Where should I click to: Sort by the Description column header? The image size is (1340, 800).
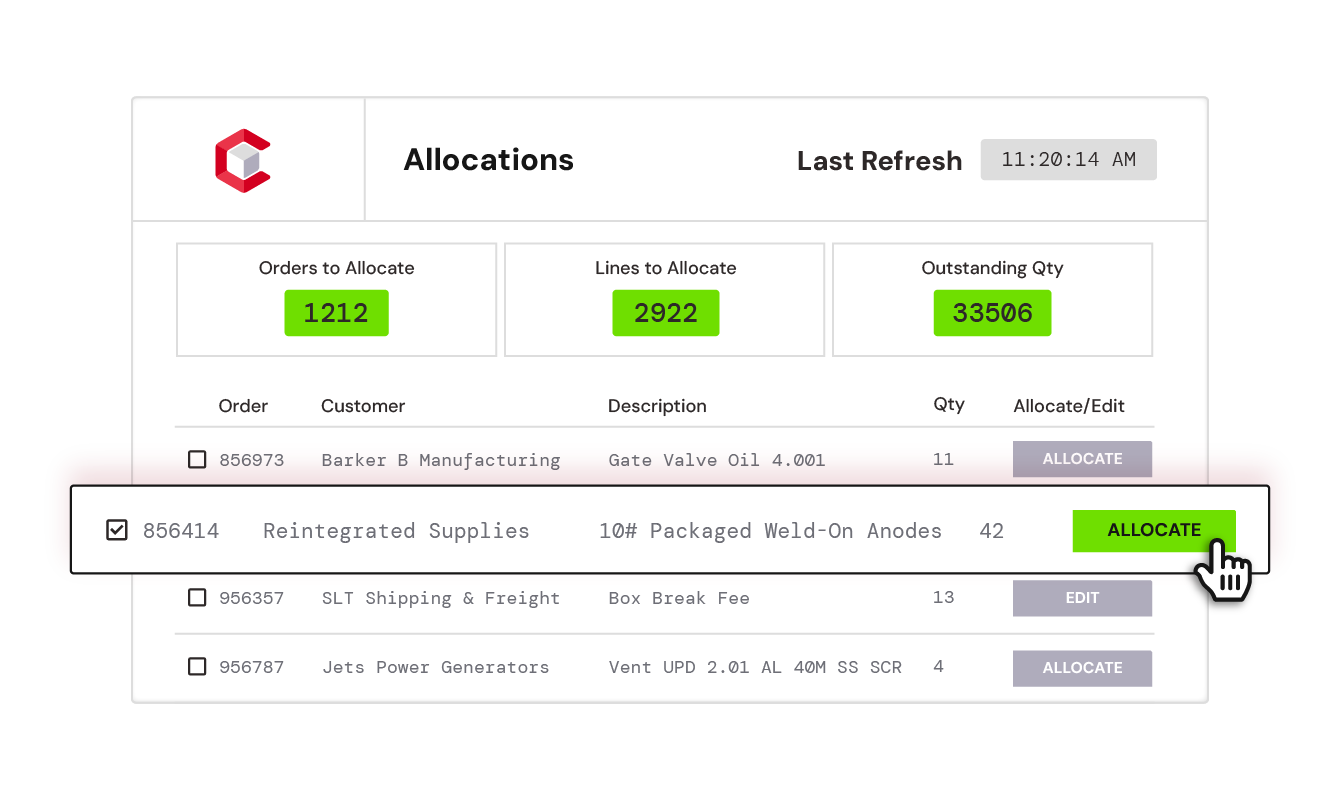pyautogui.click(x=657, y=406)
